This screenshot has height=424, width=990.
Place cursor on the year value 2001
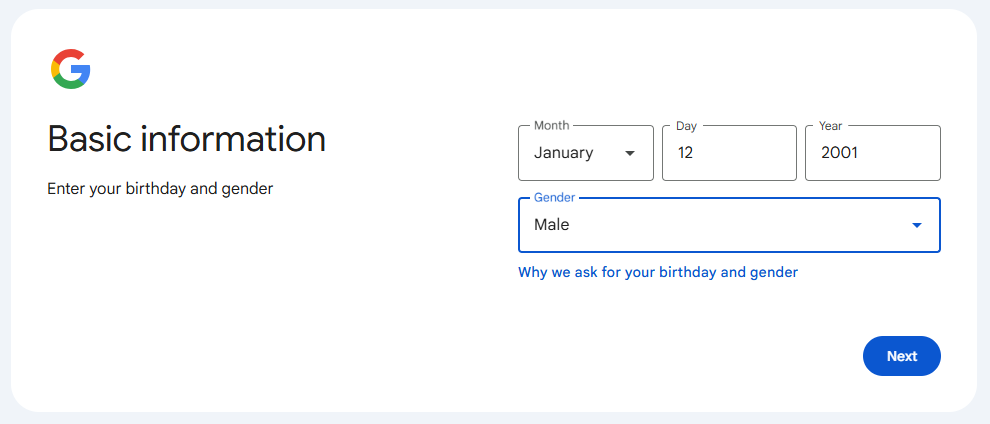point(839,153)
